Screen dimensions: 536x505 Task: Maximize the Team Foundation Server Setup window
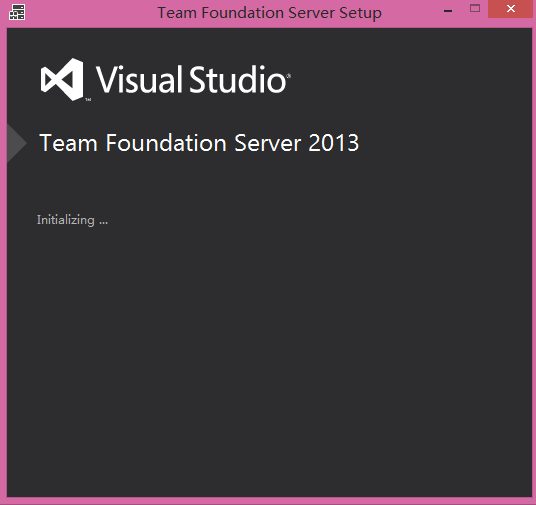coord(475,8)
